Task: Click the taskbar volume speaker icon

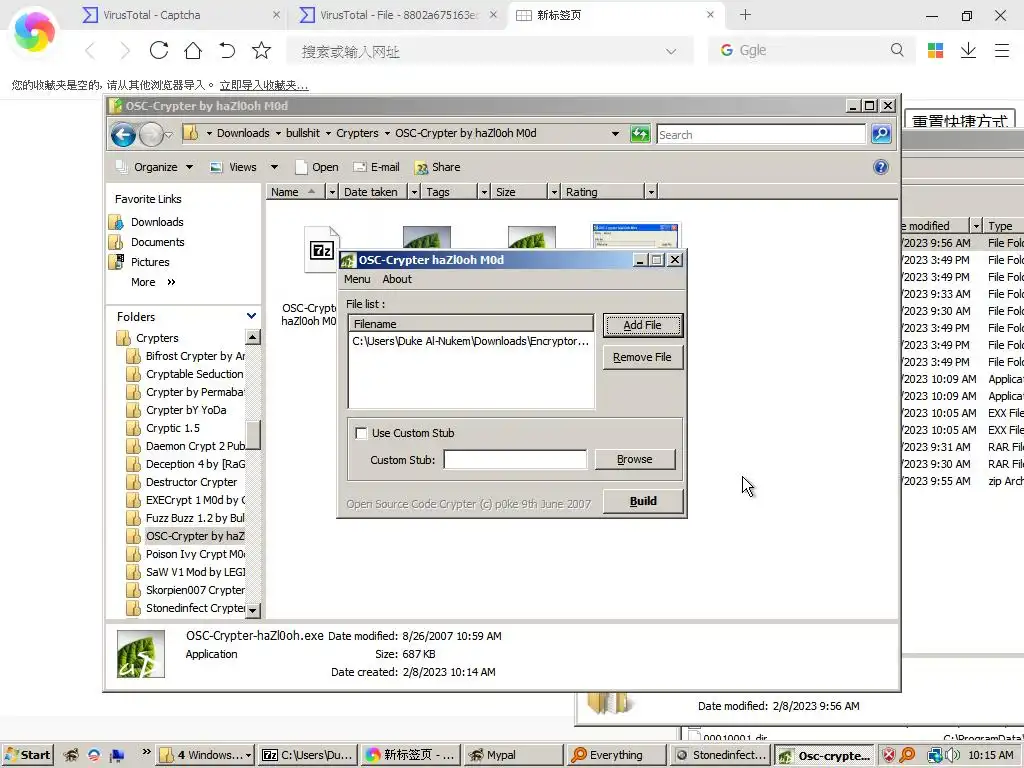Action: click(952, 755)
